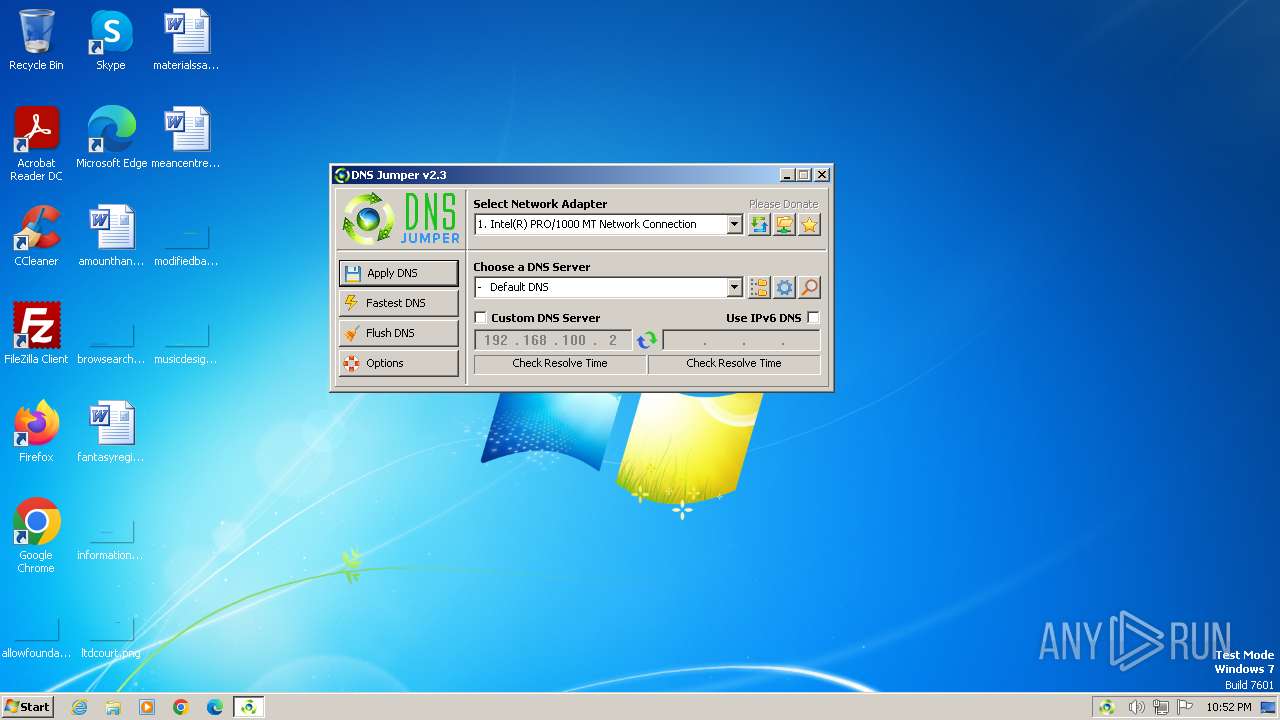Open Internet Explorer from taskbar
This screenshot has height=720, width=1280.
(79, 707)
